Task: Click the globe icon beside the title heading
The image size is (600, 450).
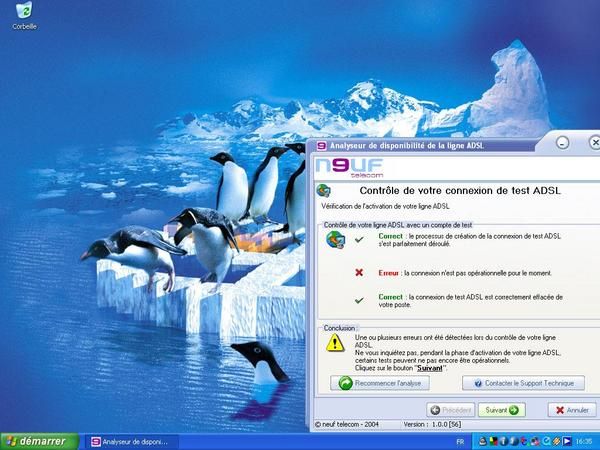Action: click(x=323, y=190)
